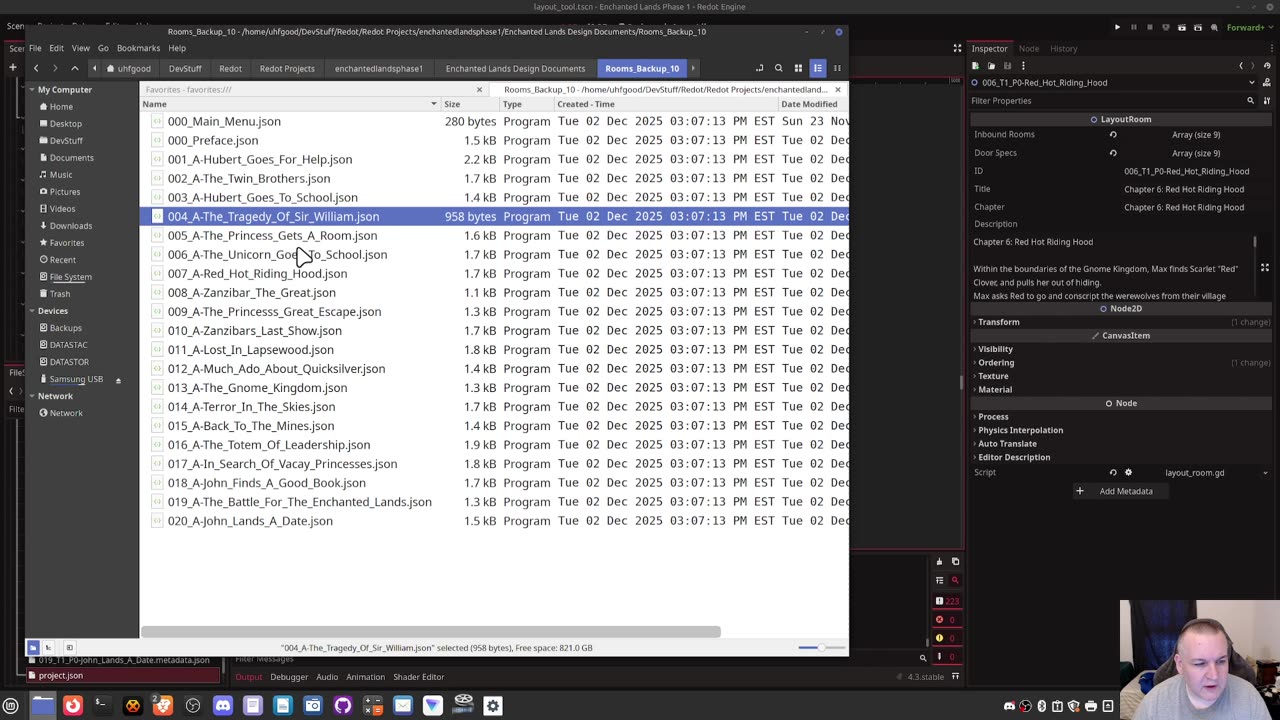Open the script settings gear icon
The width and height of the screenshot is (1280, 720).
1128,473
